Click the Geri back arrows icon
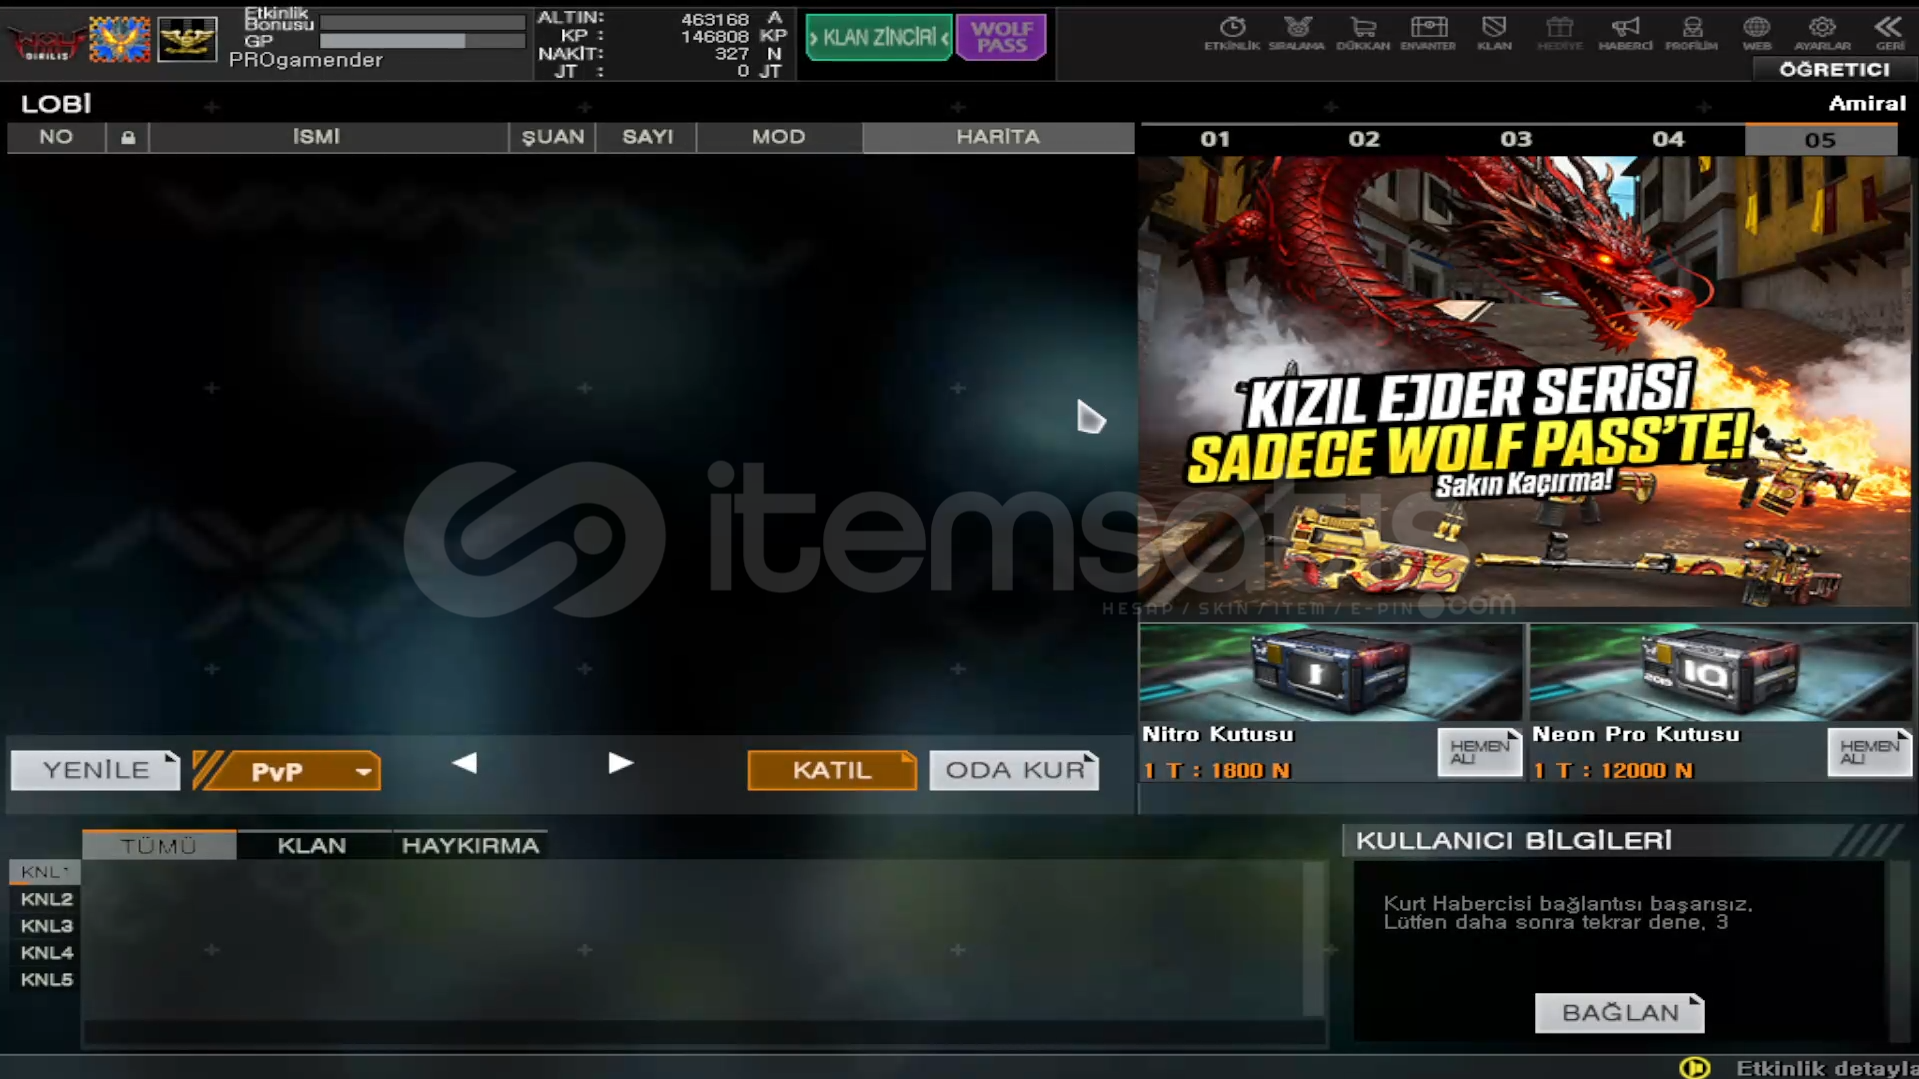 point(1888,32)
